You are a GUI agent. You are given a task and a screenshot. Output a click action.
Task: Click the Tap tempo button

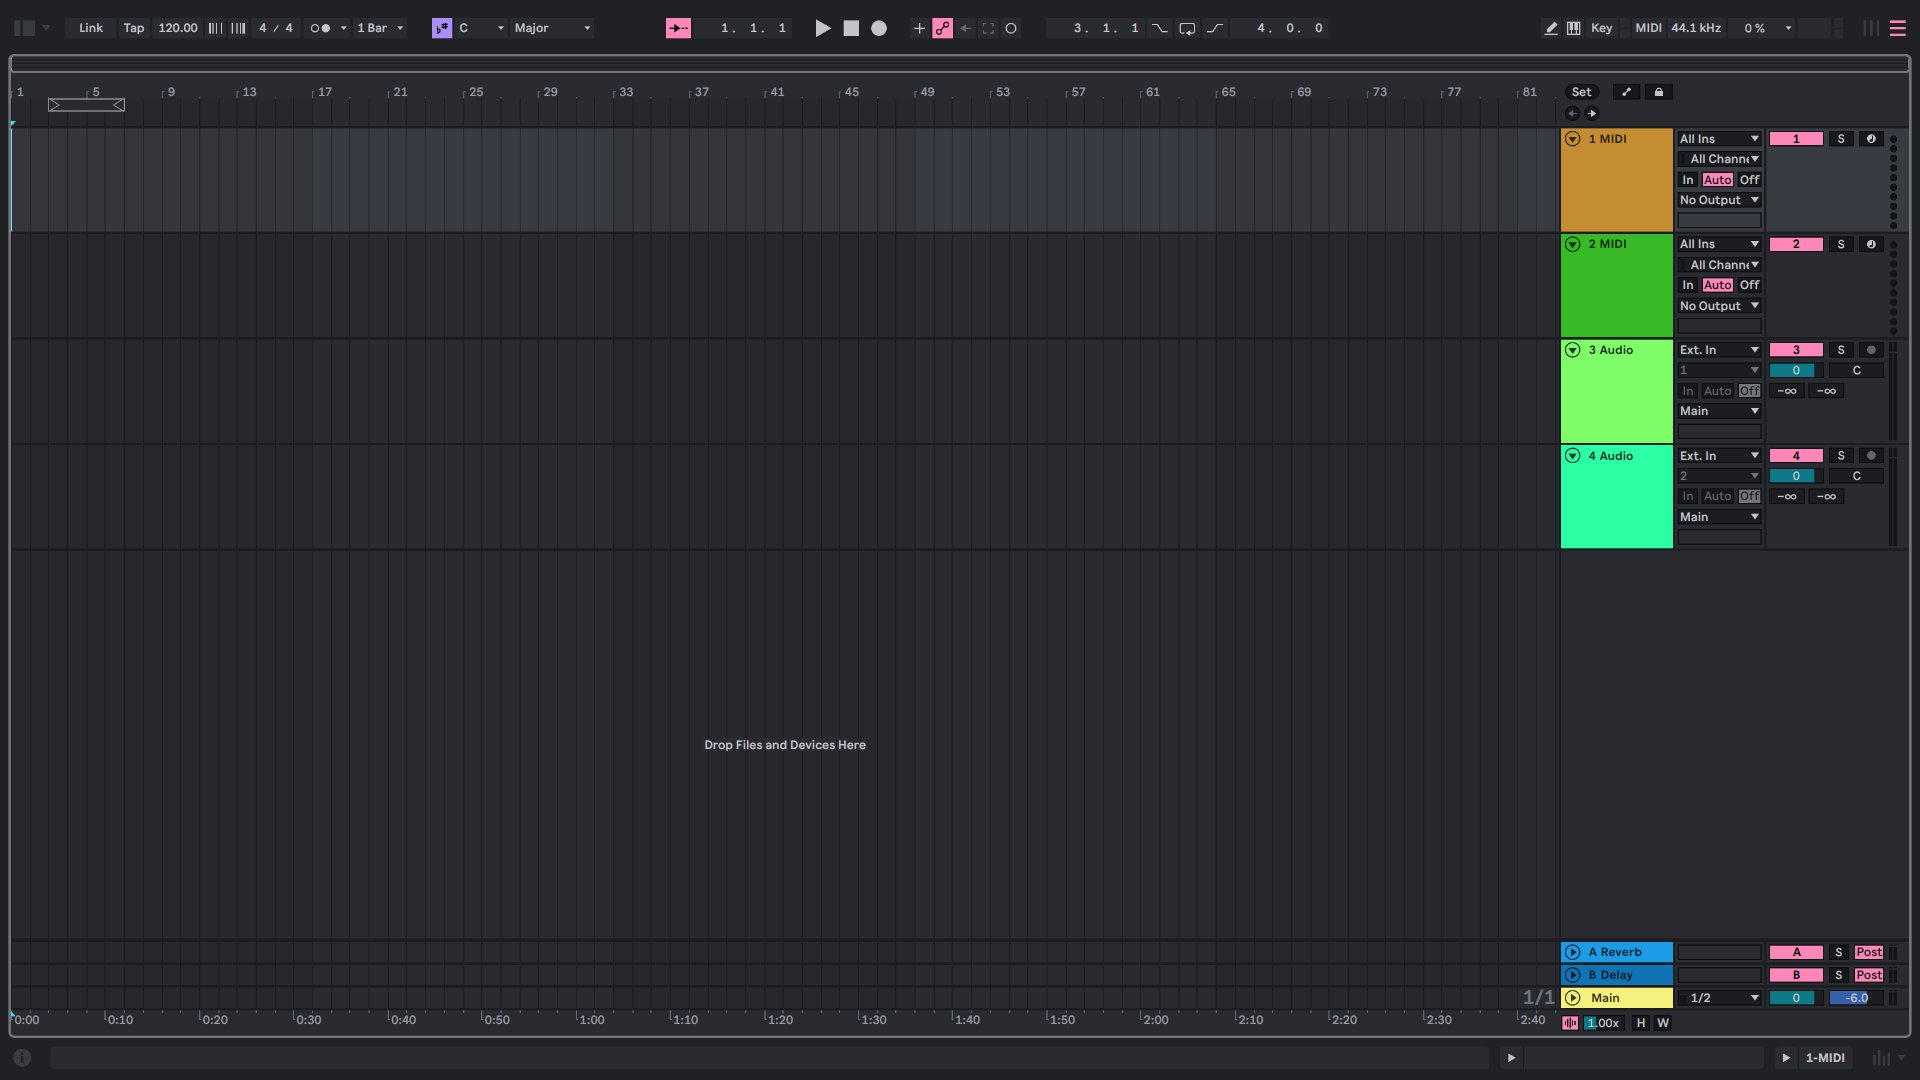point(133,28)
